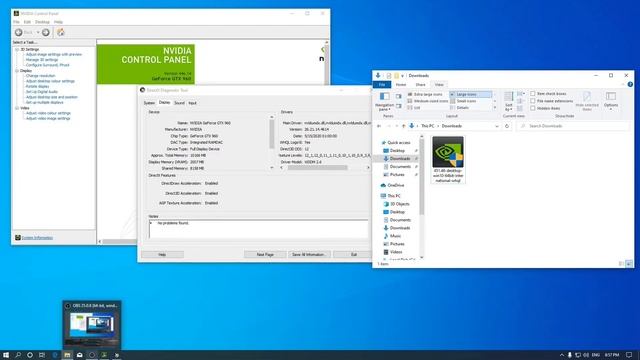Click Save All Information button
The height and width of the screenshot is (360, 640).
309,254
